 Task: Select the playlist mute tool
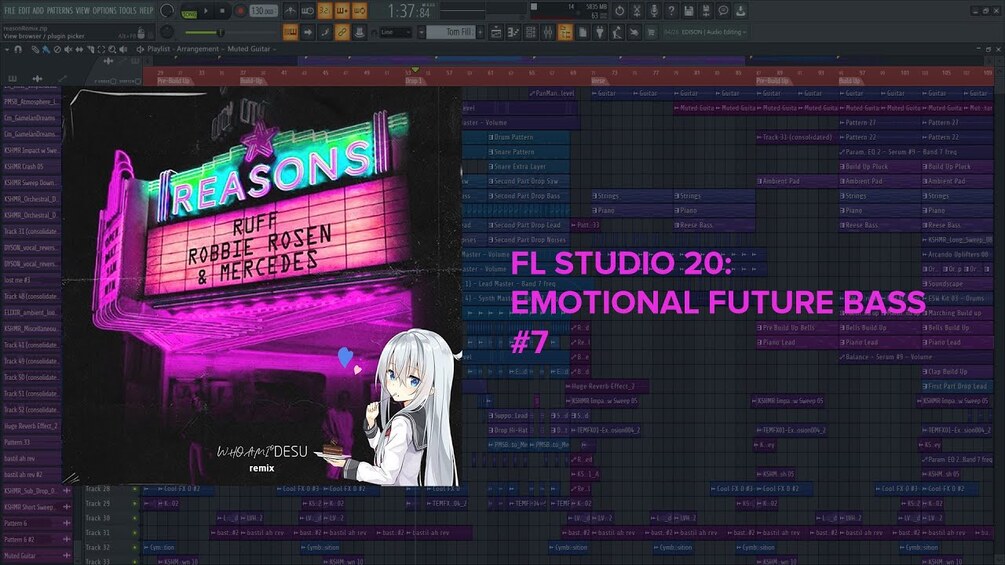tap(68, 49)
